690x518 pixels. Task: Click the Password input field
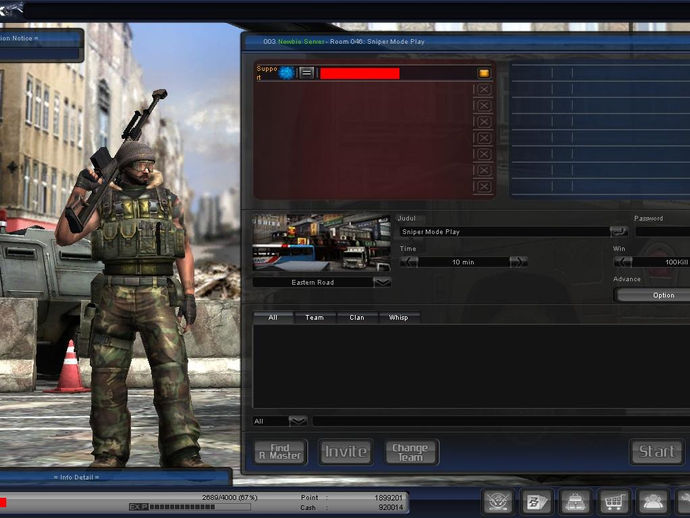[x=663, y=231]
